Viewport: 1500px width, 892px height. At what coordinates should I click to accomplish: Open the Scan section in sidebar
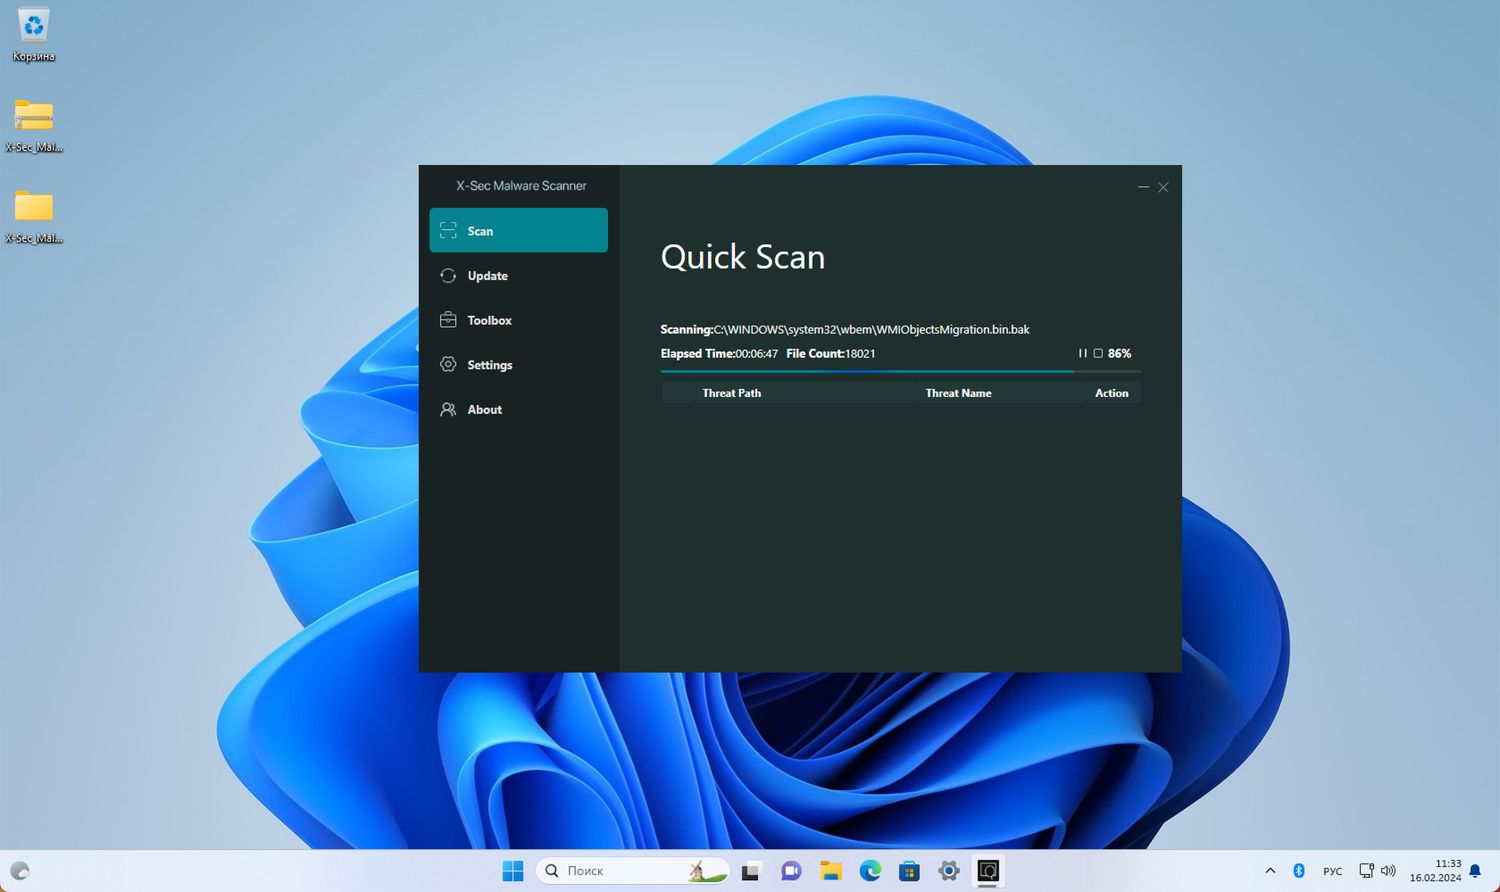518,230
